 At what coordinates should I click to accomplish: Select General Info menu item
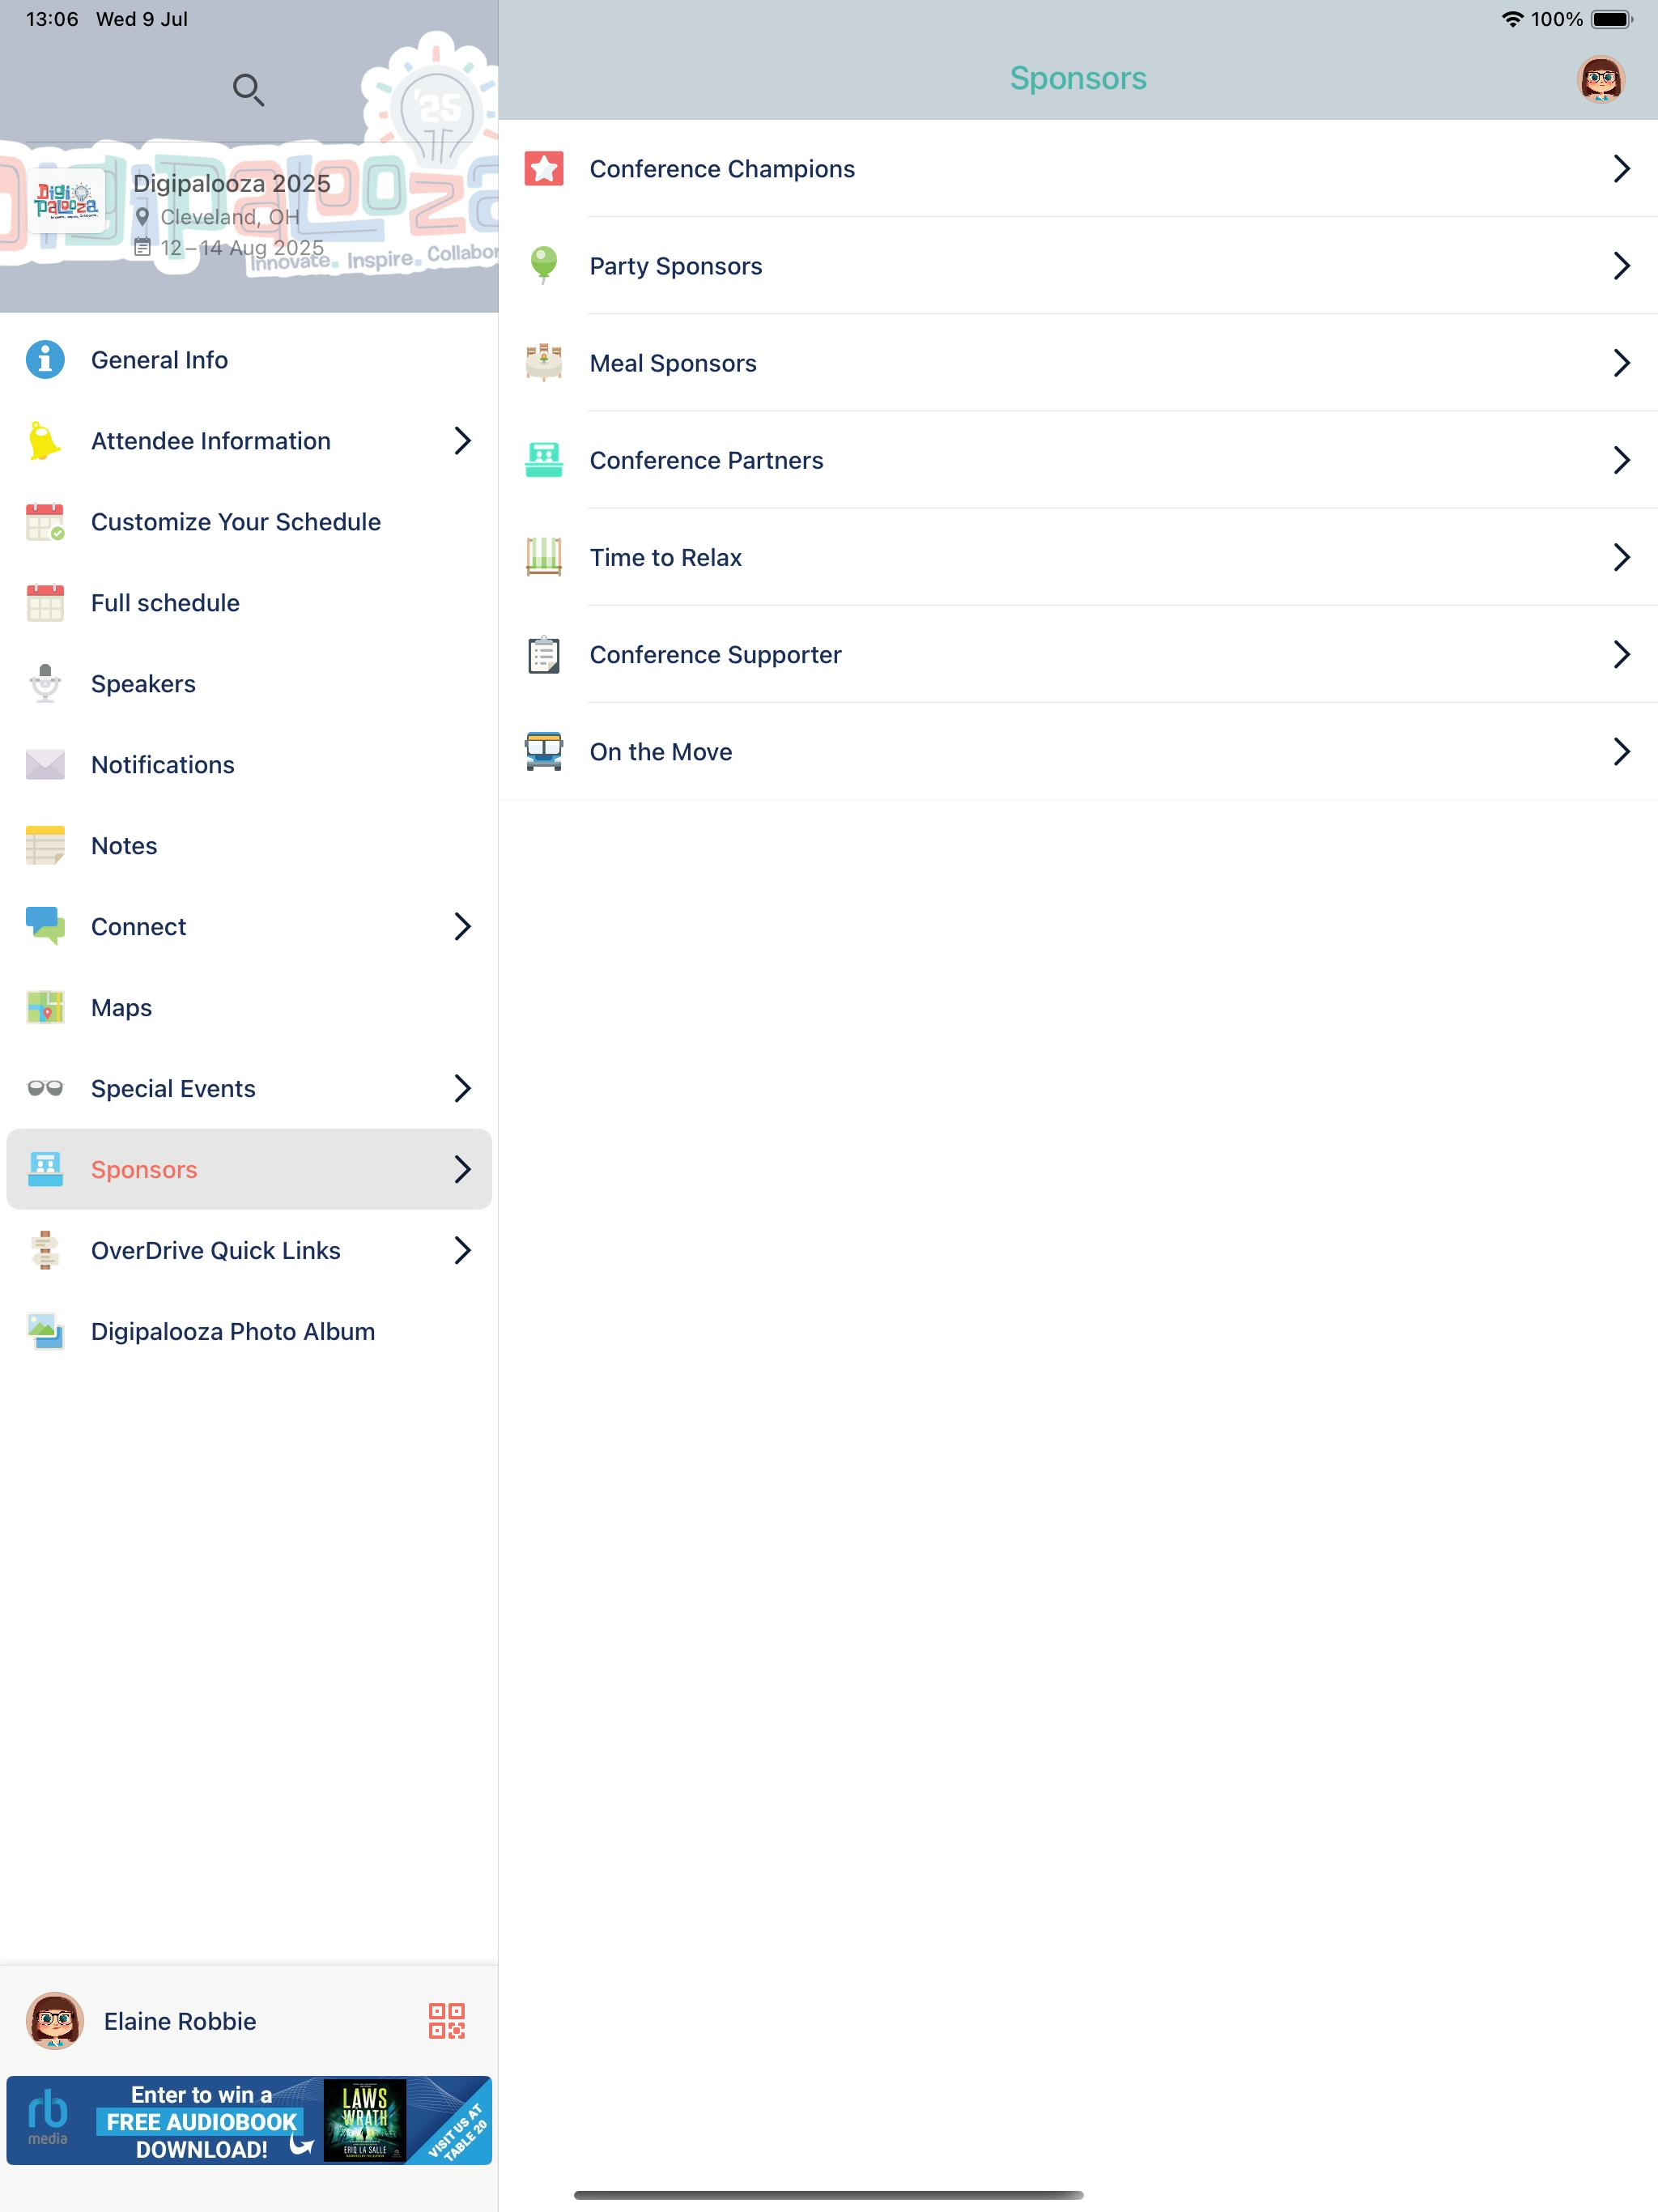(x=249, y=360)
